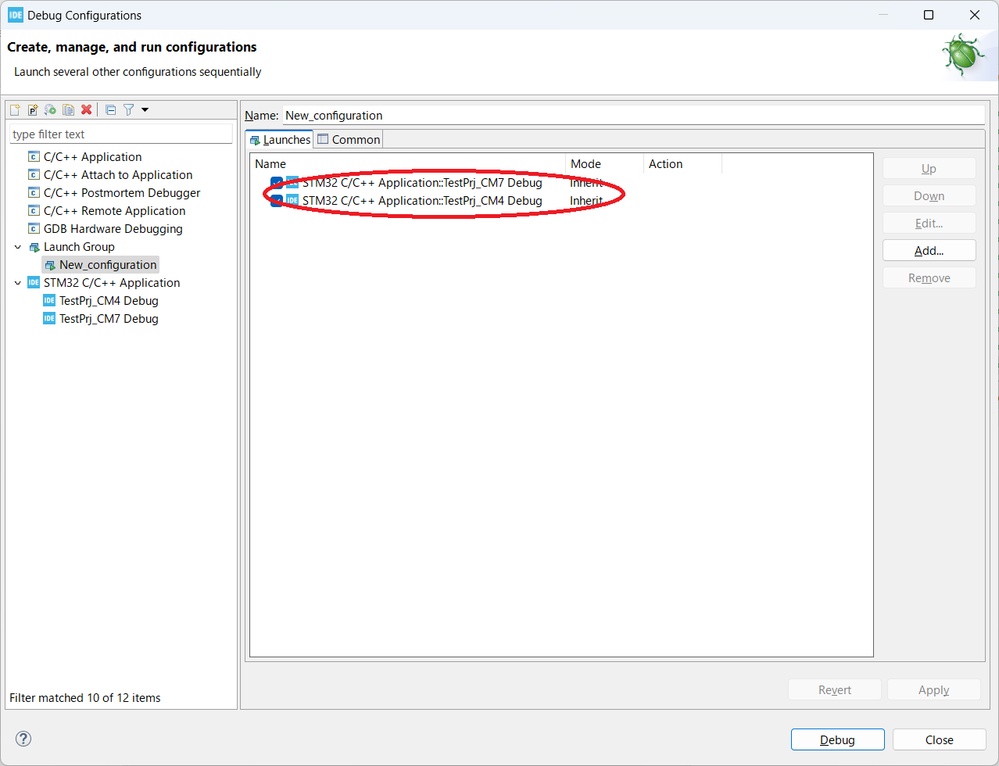Viewport: 999px width, 766px height.
Task: Click the Add... button
Action: [929, 250]
